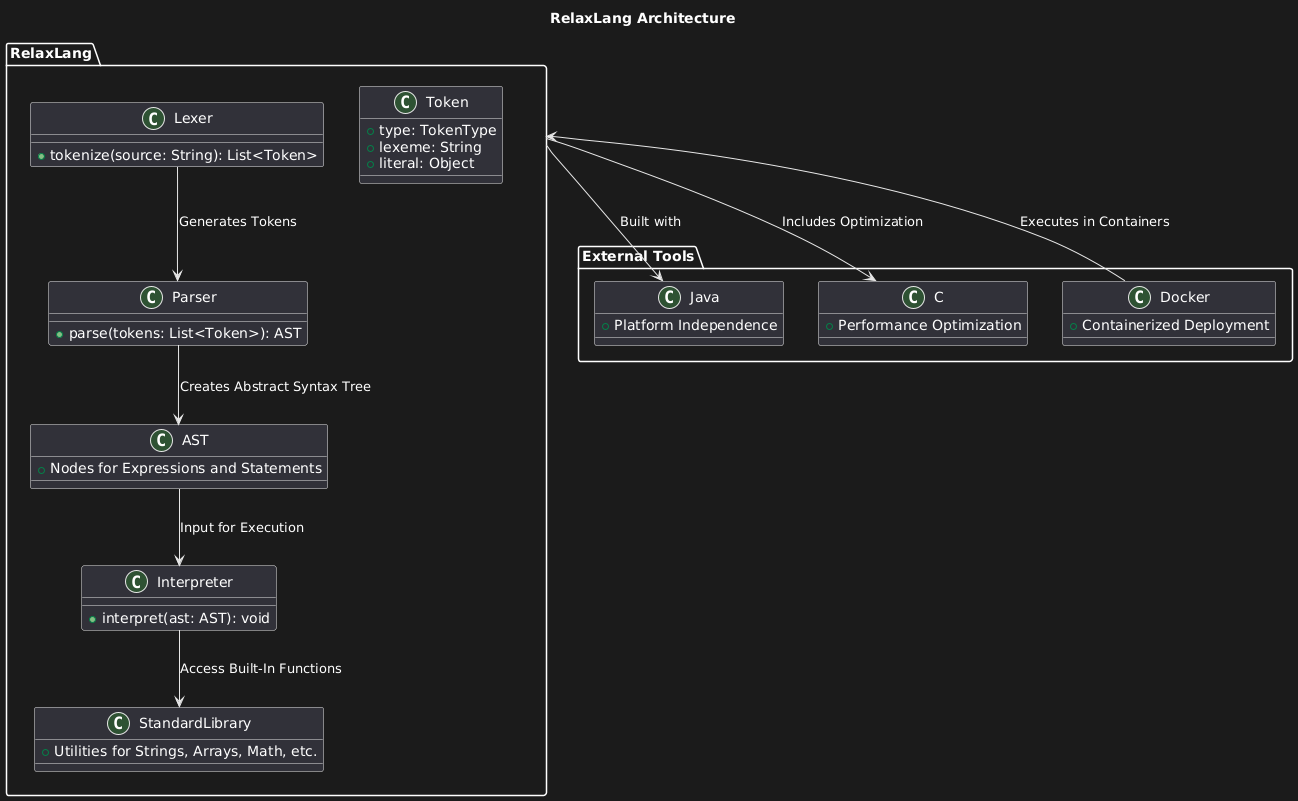
Task: Click the Containerized Deployment attribute
Action: pyautogui.click(x=1175, y=325)
